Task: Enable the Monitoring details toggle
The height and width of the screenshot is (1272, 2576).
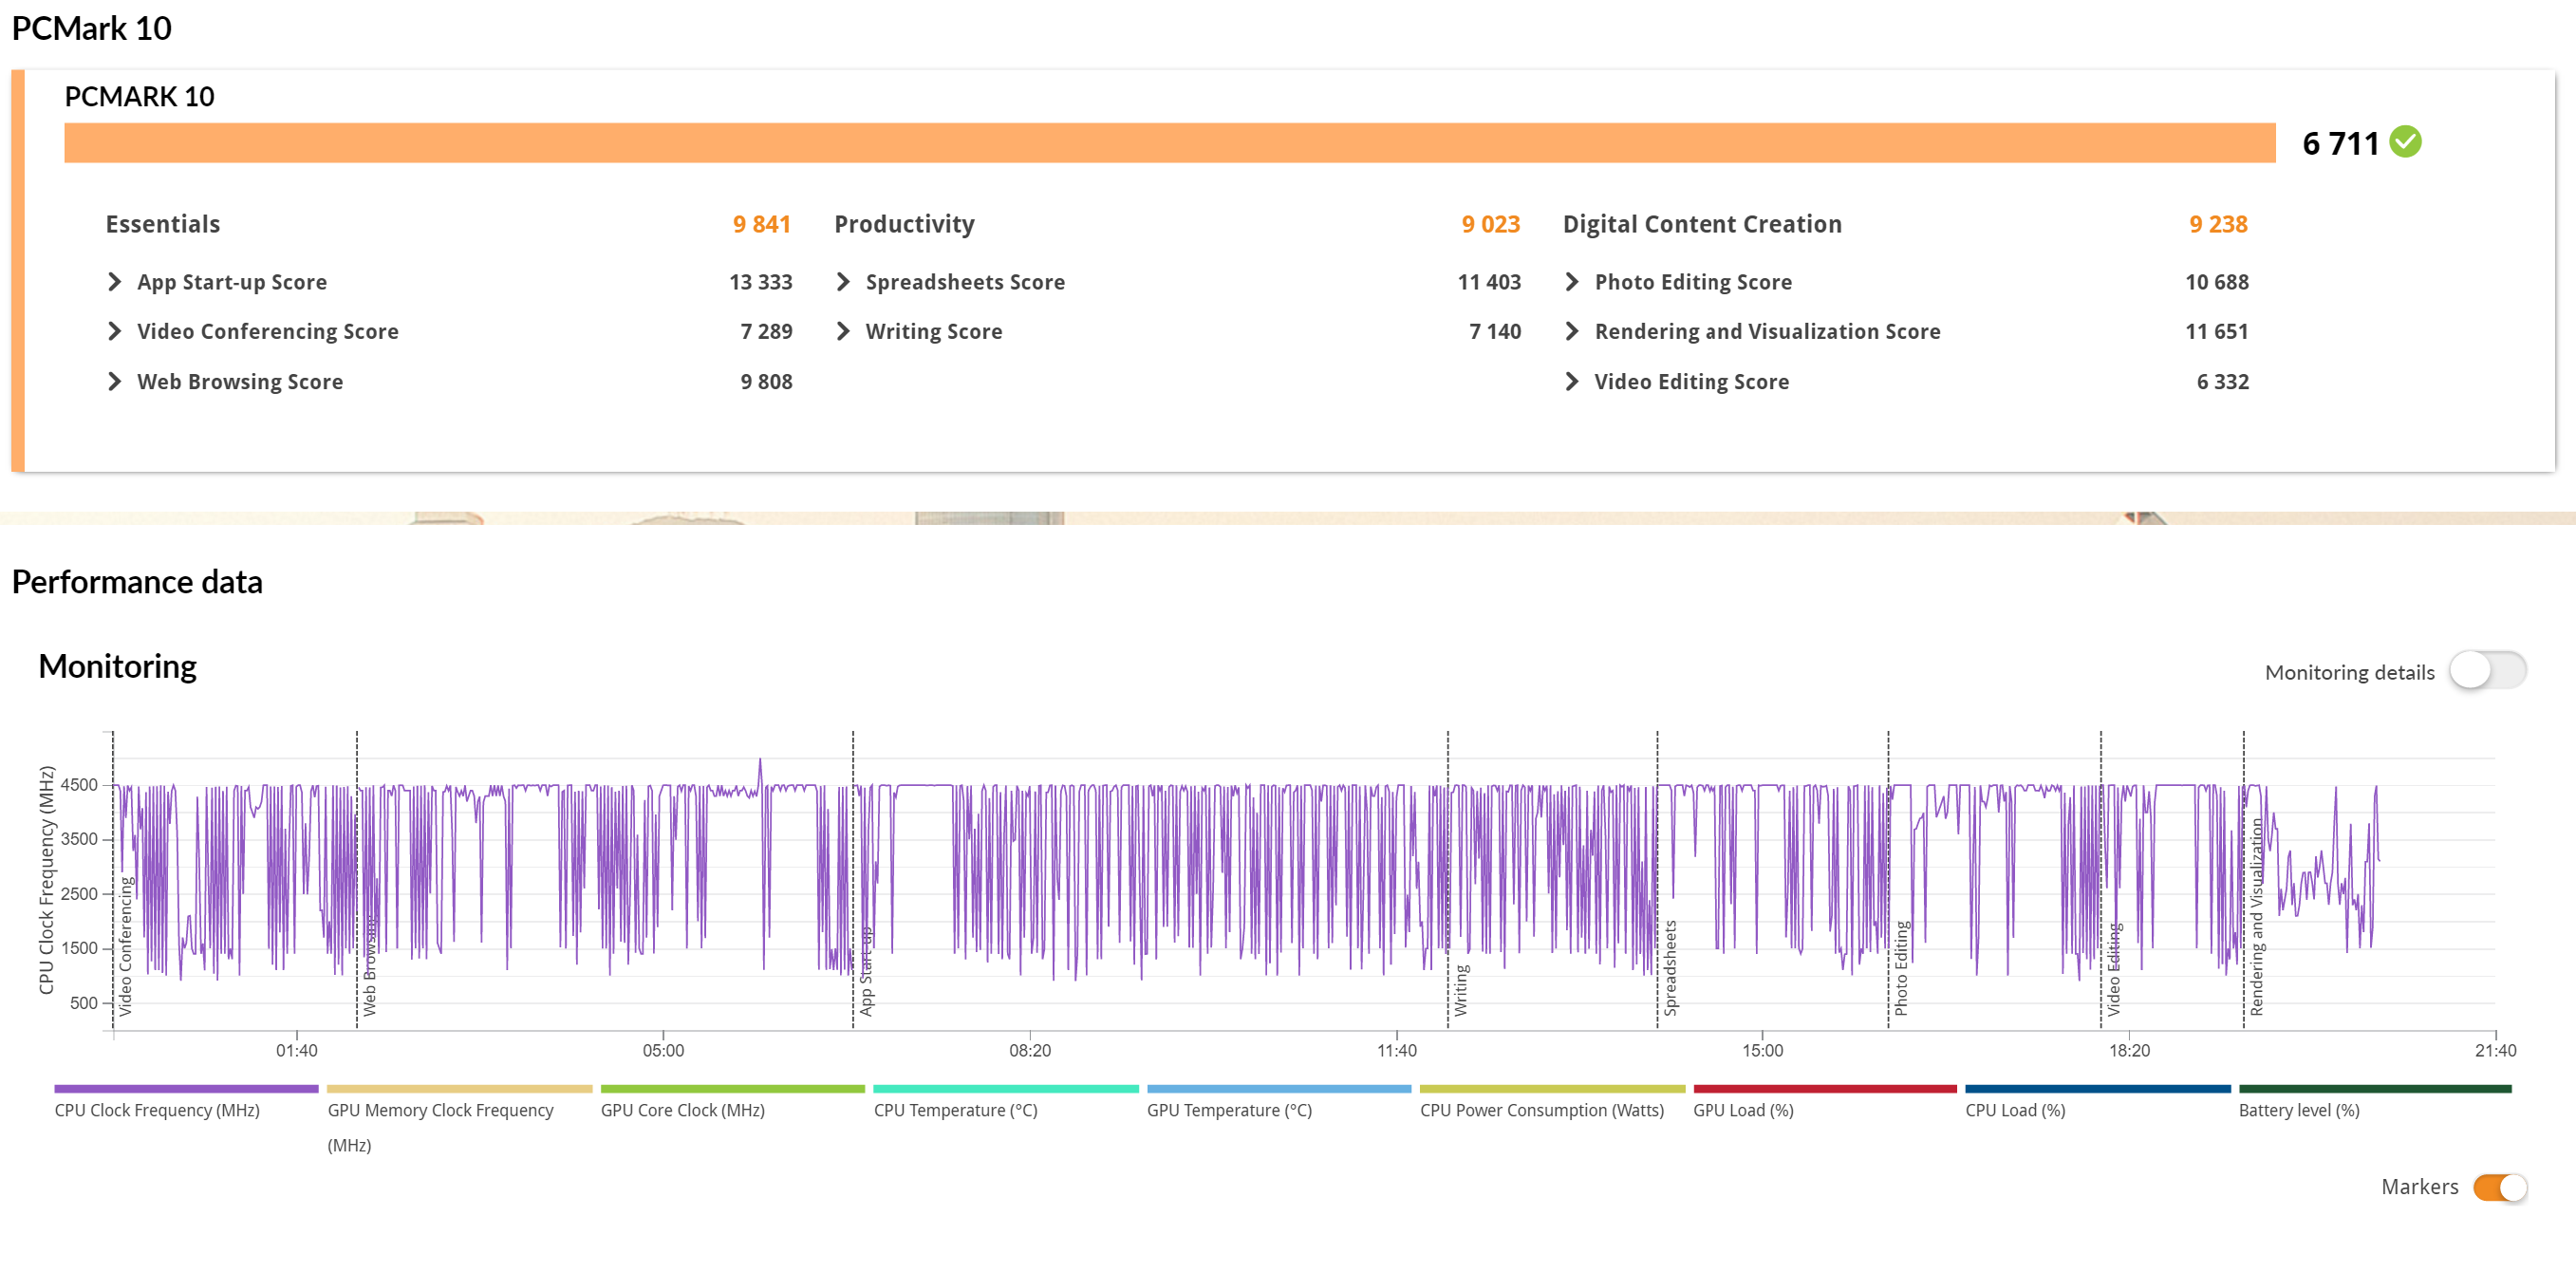Action: (2487, 670)
